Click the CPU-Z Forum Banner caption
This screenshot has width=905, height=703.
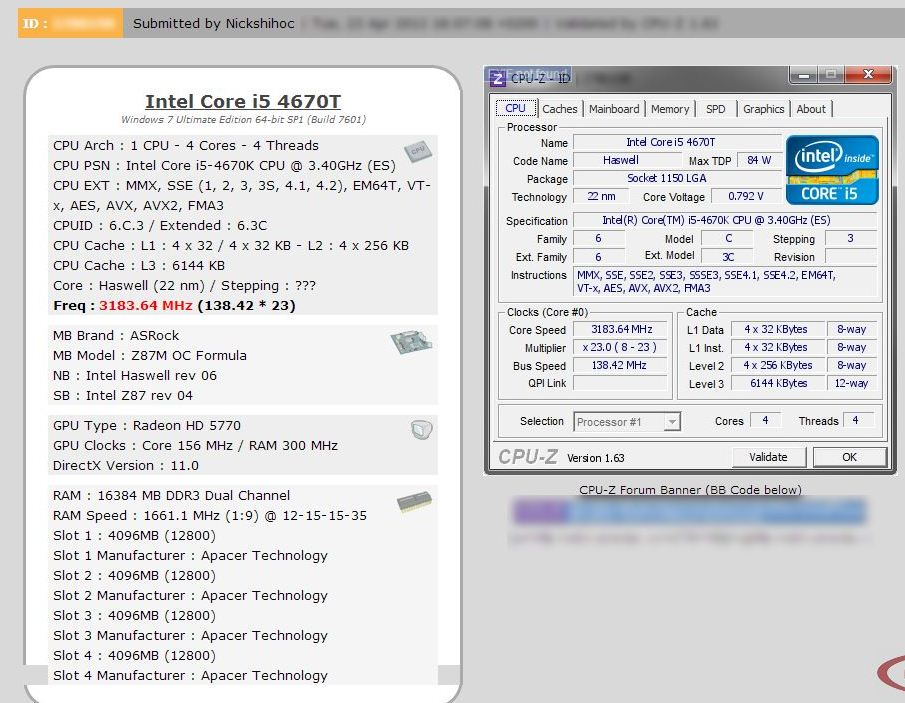coord(690,490)
